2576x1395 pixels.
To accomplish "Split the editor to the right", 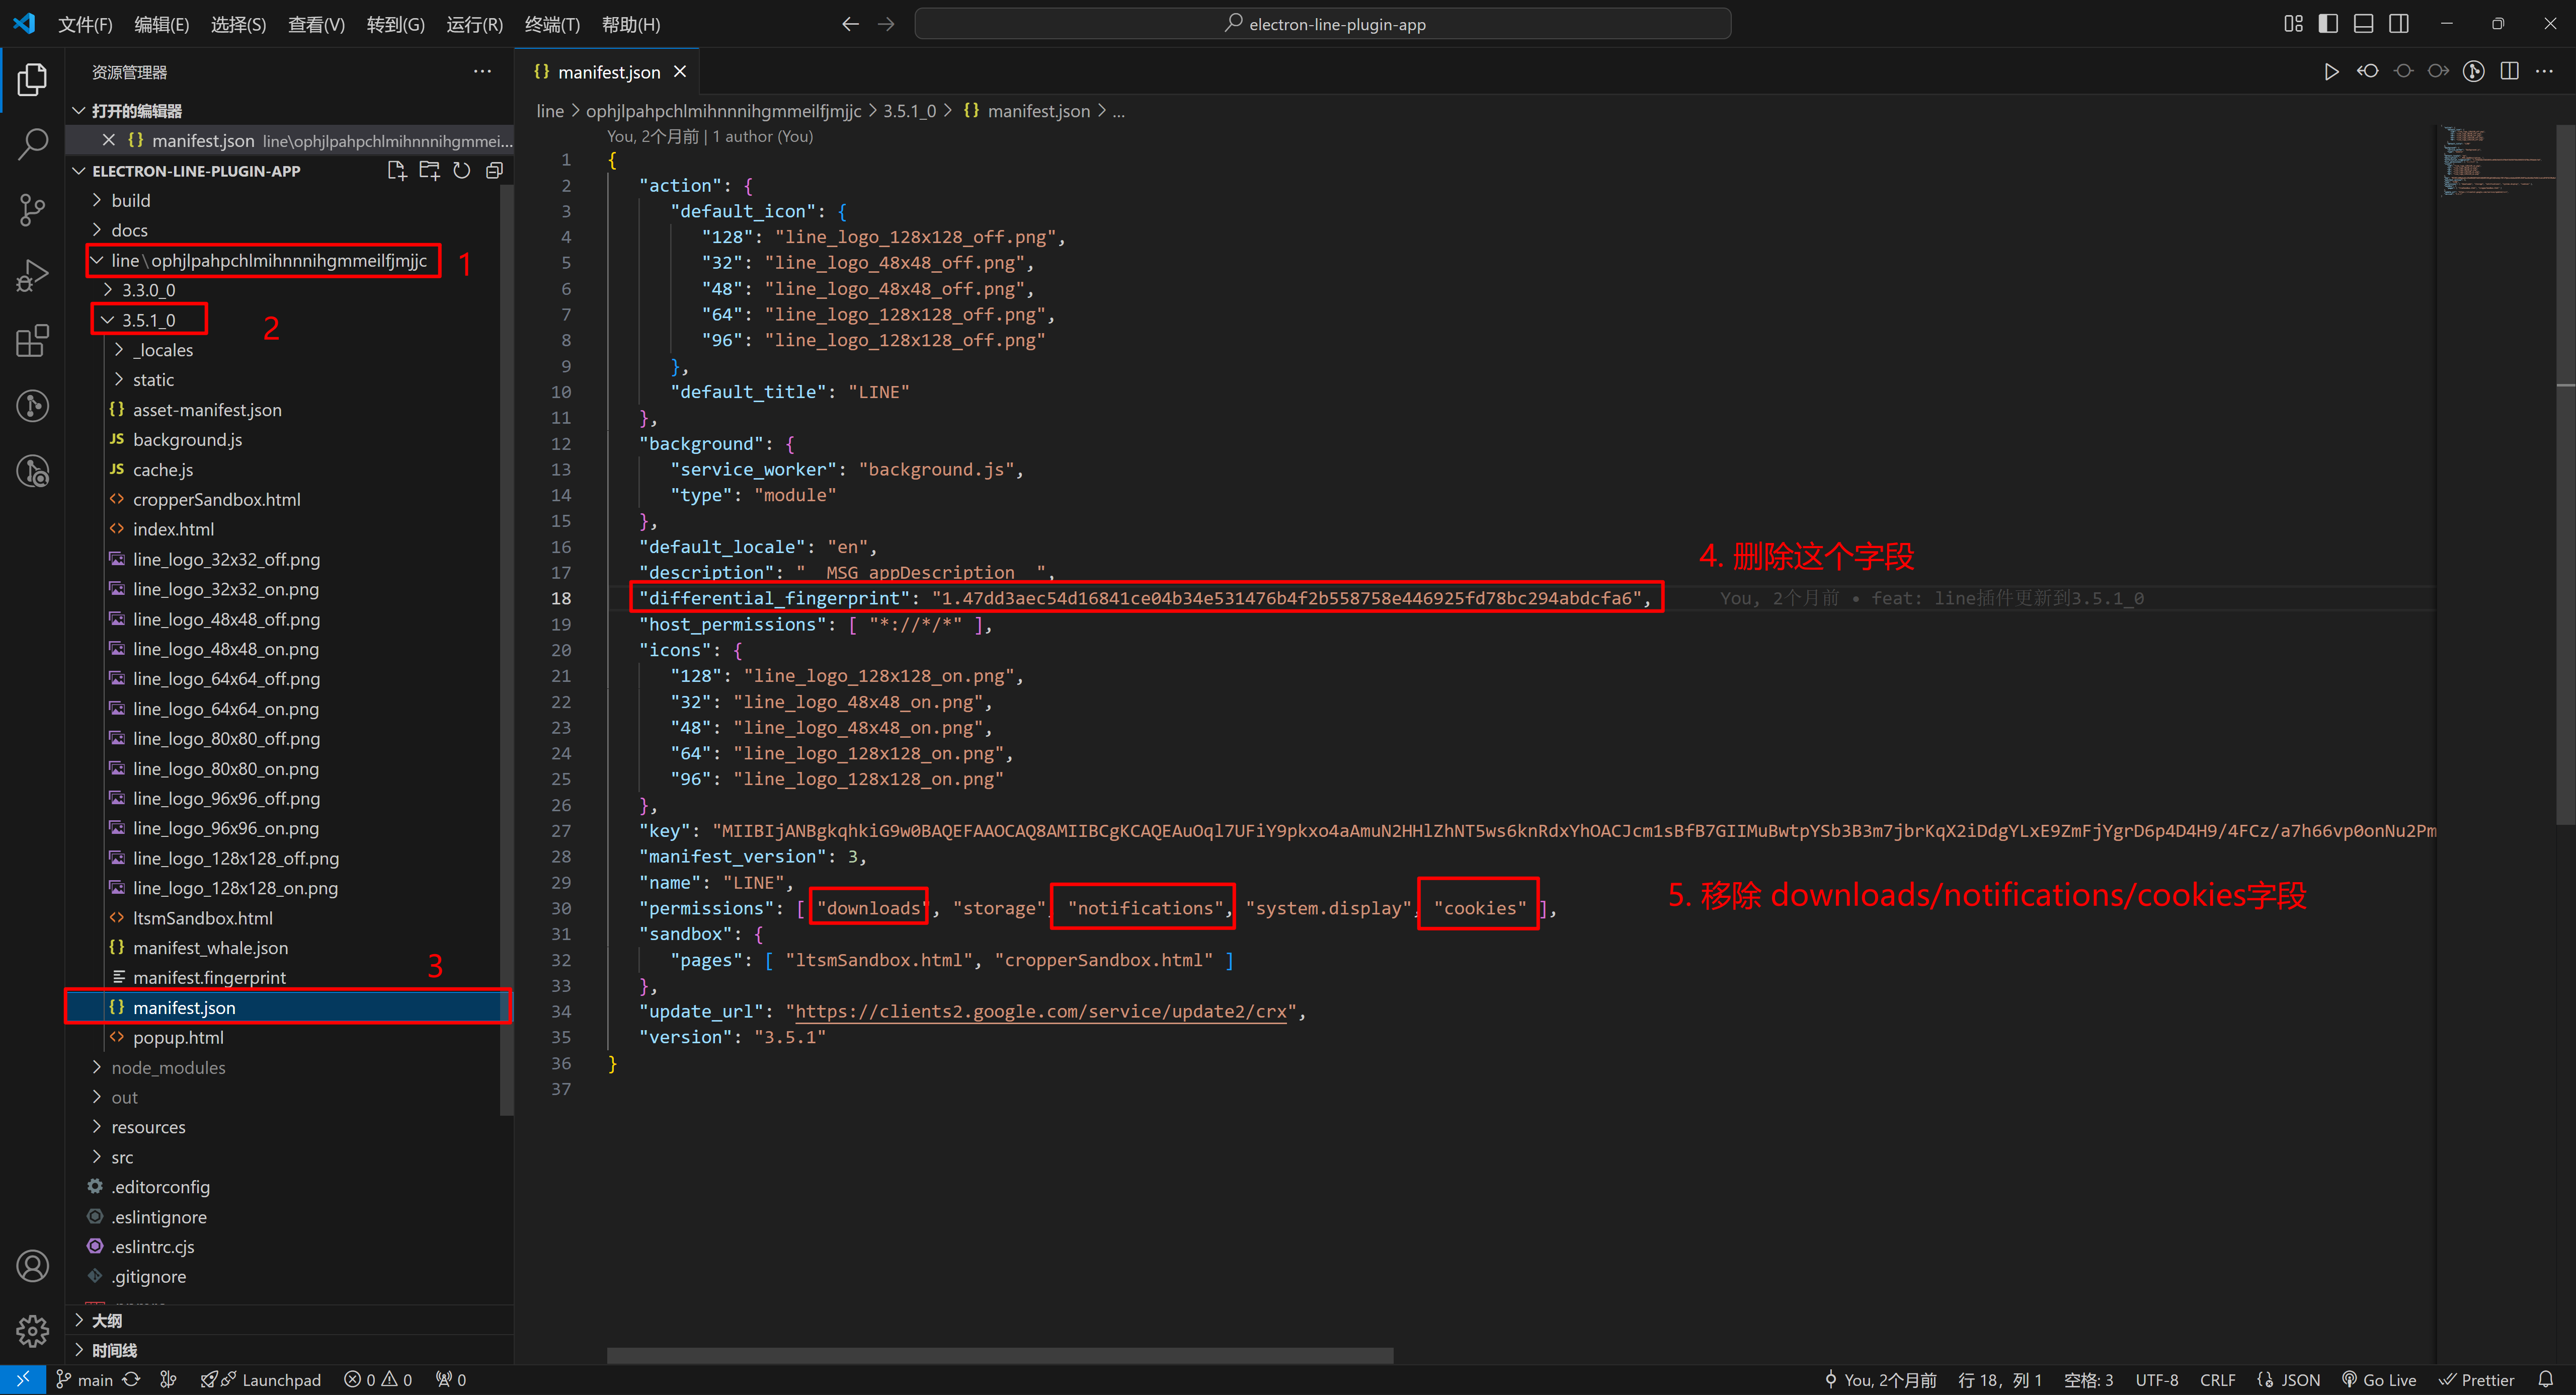I will (2509, 72).
